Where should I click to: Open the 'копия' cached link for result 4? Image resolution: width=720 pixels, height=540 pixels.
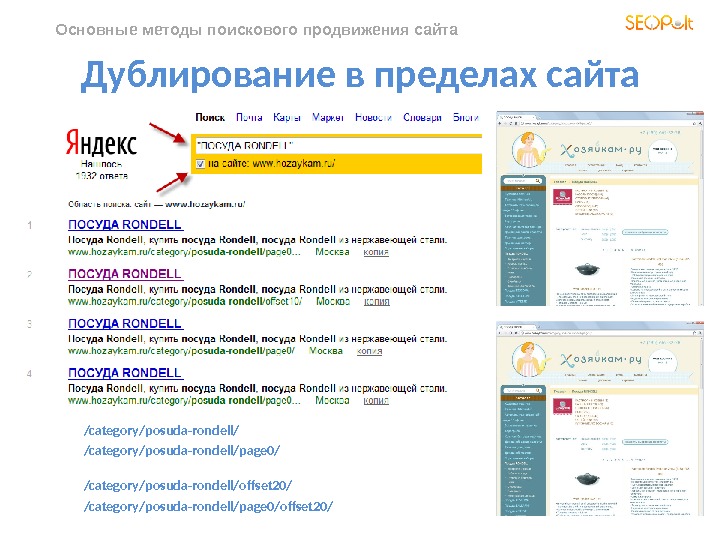pyautogui.click(x=376, y=400)
